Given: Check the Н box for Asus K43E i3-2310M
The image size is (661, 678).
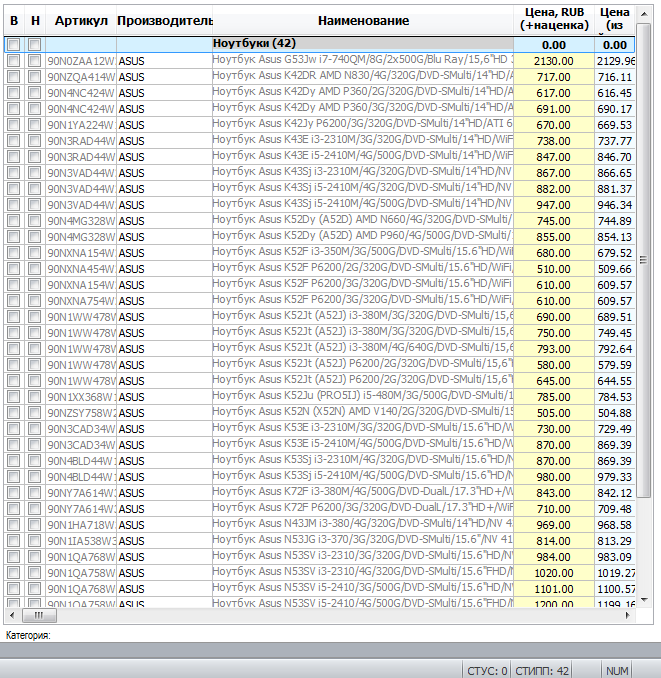Looking at the screenshot, I should 35,141.
